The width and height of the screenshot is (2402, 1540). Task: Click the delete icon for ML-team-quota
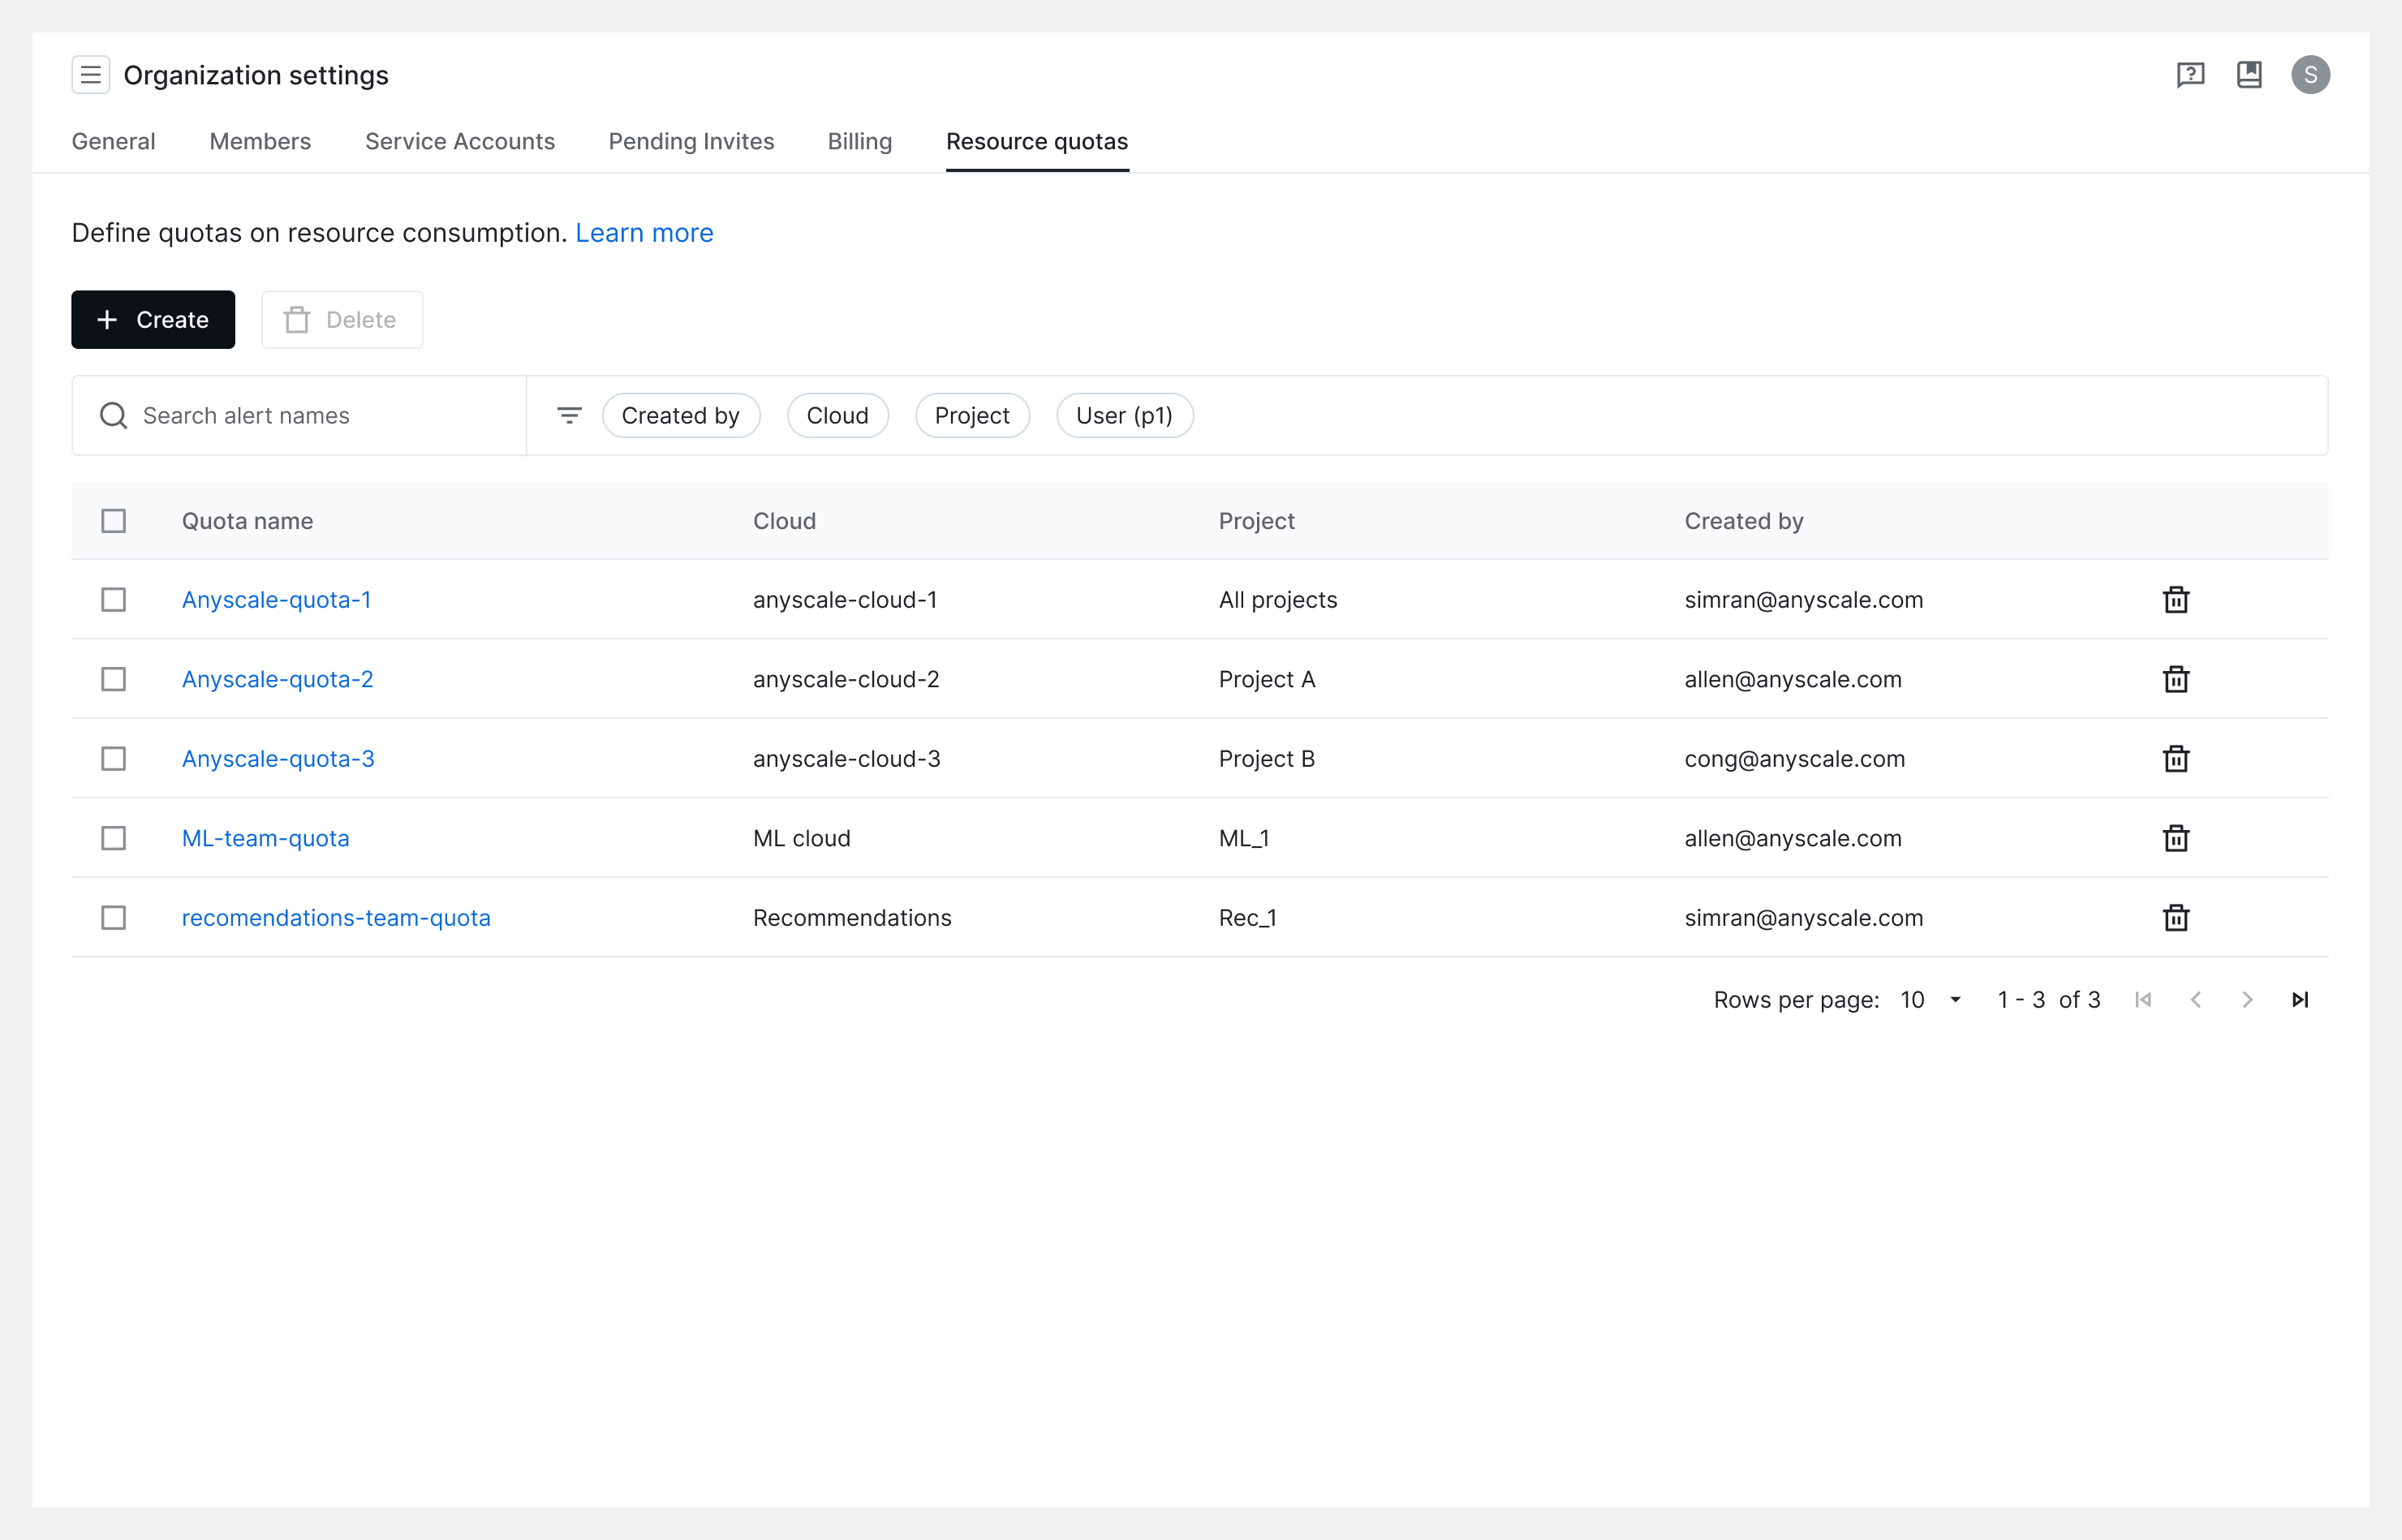2175,838
